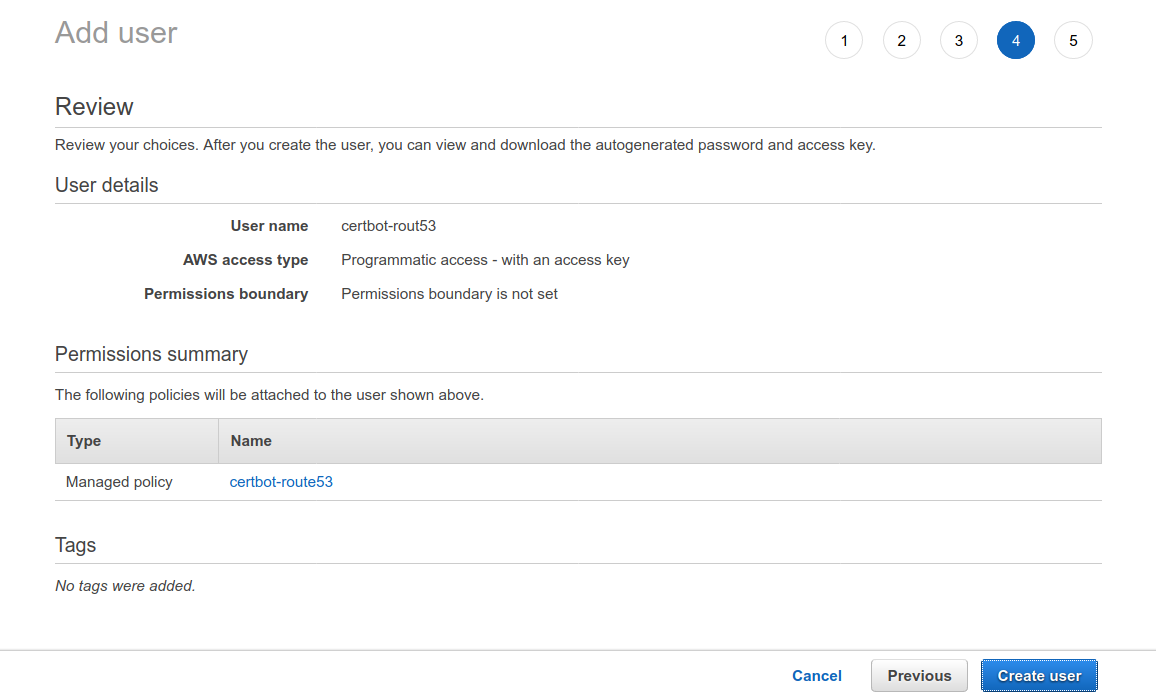Click the Tags section heading
Screen dimensions: 1156x700
coord(75,545)
